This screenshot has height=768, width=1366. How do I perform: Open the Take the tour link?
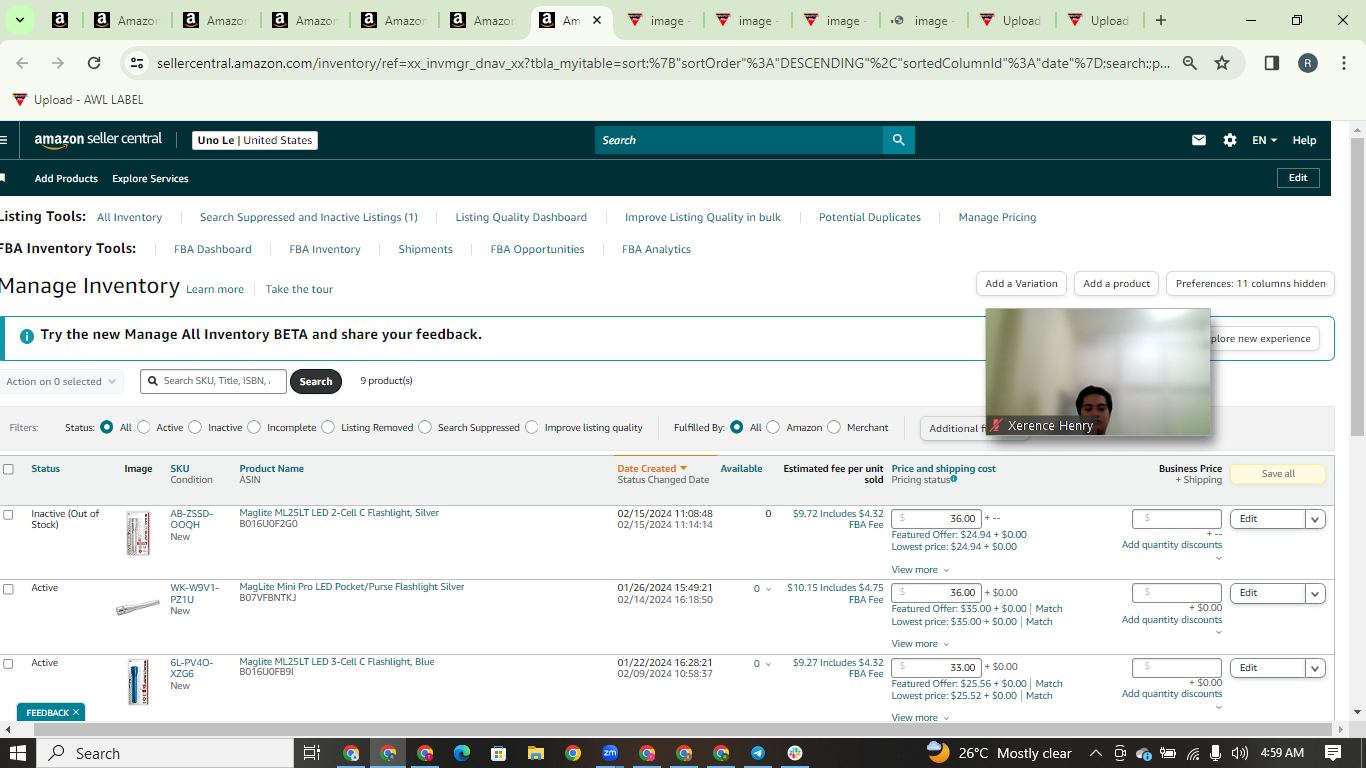coord(299,289)
